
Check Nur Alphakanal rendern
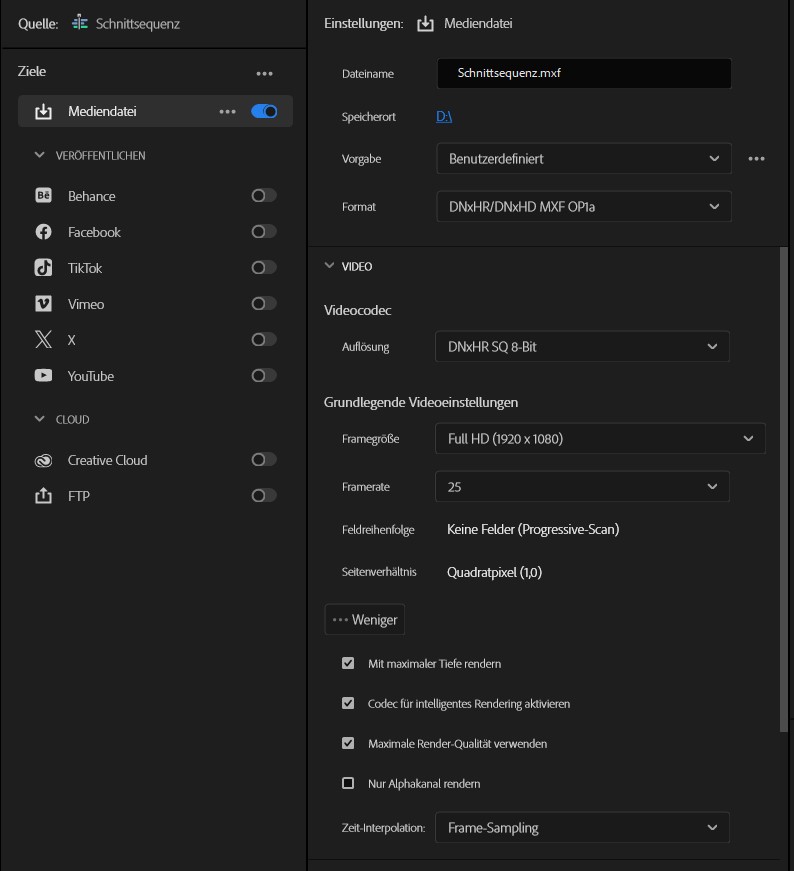pos(348,783)
